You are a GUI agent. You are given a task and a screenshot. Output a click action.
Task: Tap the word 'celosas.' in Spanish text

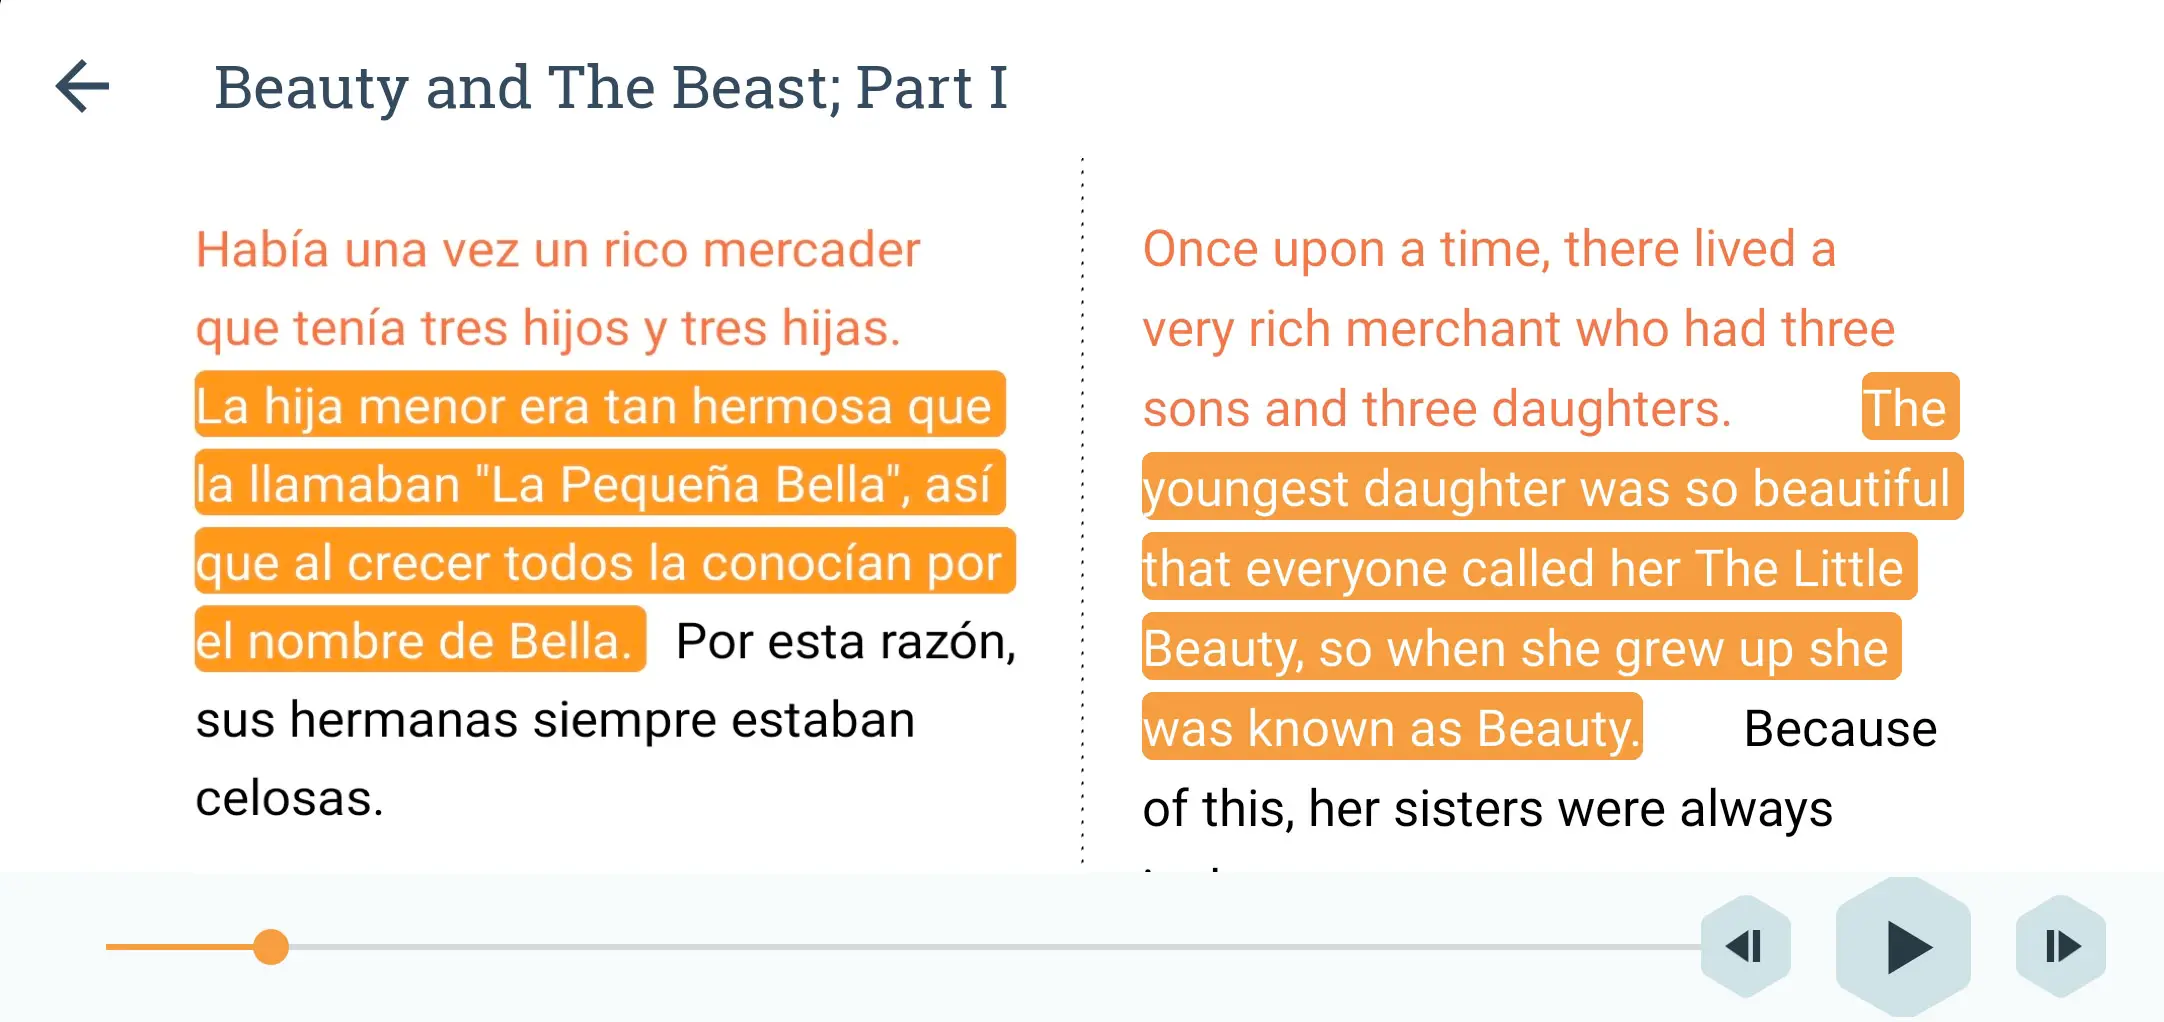click(290, 798)
